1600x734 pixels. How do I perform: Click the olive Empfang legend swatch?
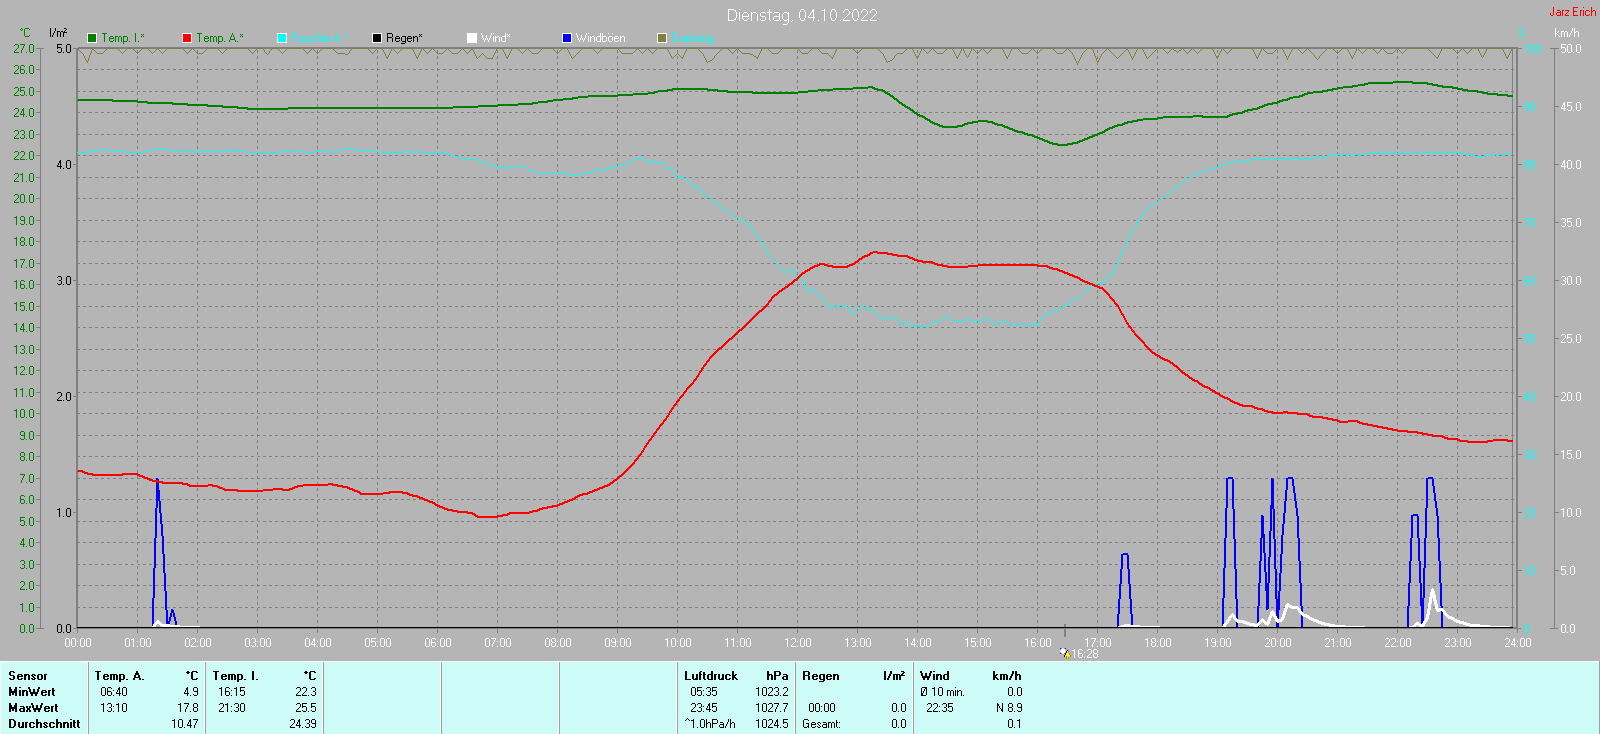[662, 38]
